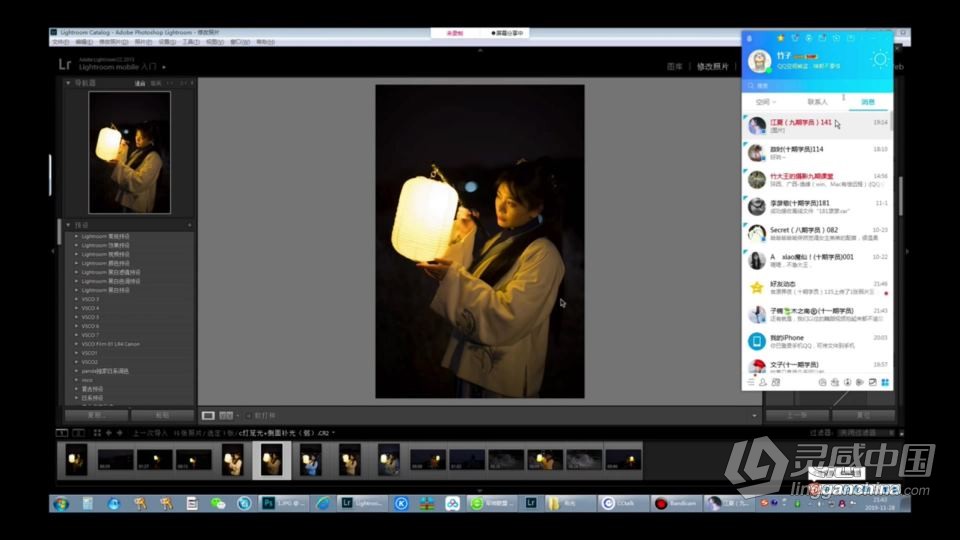Switch to the 修改照片 module in module picker
Screen dimensions: 960x540
coord(713,66)
